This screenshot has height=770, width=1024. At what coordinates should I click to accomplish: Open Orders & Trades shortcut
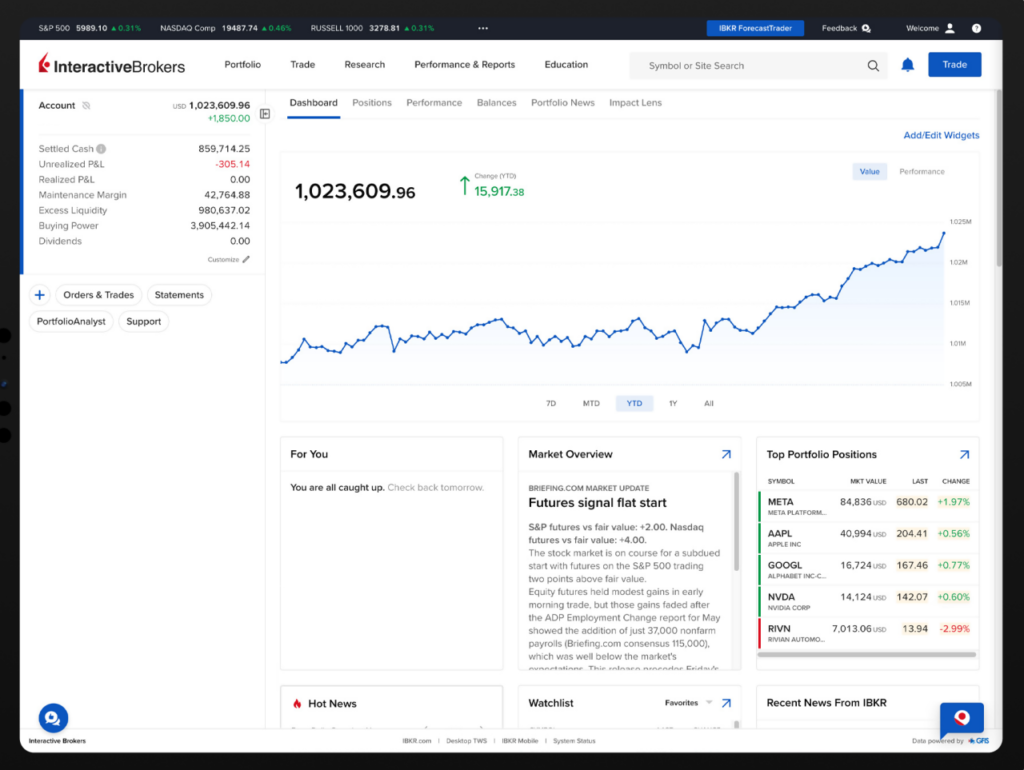[99, 295]
